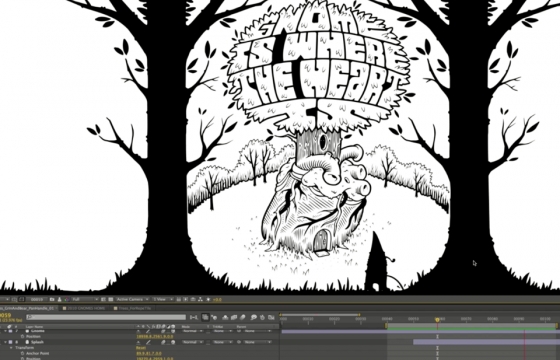Toggle the Splash layer 3D switch
Screen dimensions: 560x360
[173, 342]
